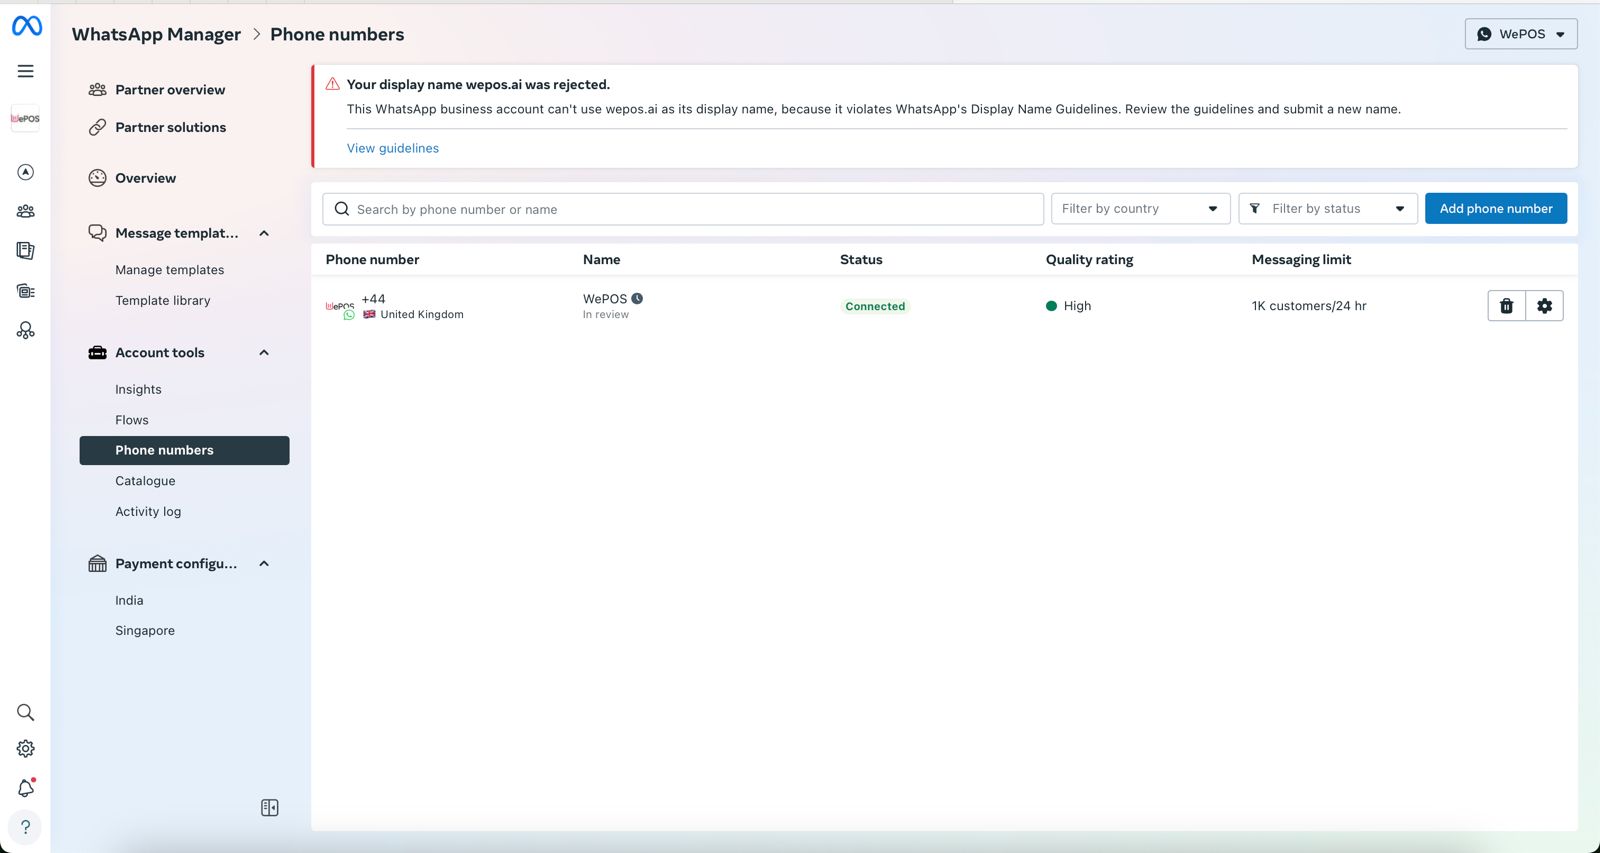The height and width of the screenshot is (853, 1600).
Task: Collapse the Payment configuration section chevron
Action: coord(264,564)
